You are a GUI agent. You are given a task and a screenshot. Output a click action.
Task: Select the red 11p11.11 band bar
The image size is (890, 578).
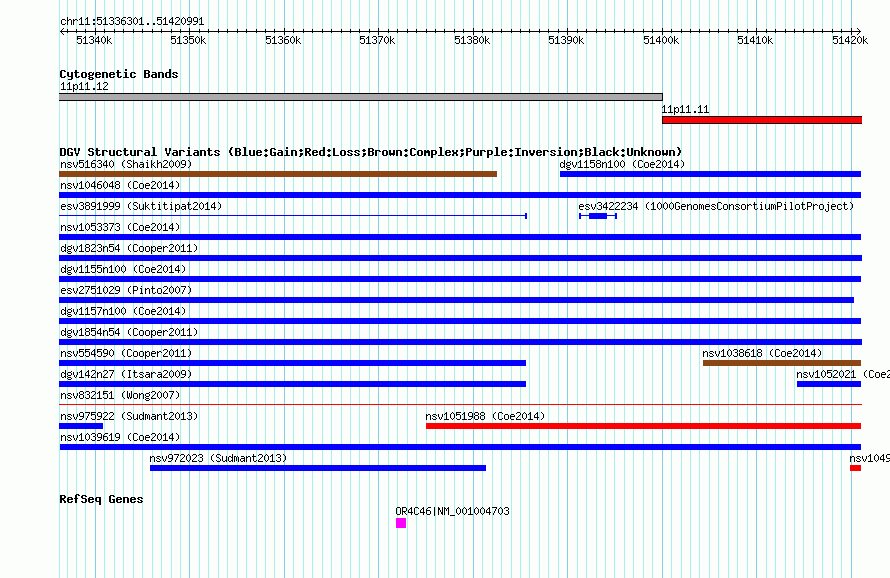(x=762, y=120)
